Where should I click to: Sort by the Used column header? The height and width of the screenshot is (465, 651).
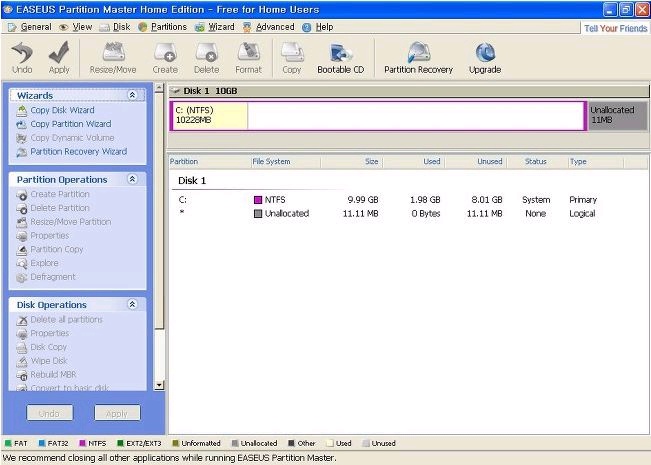click(414, 162)
